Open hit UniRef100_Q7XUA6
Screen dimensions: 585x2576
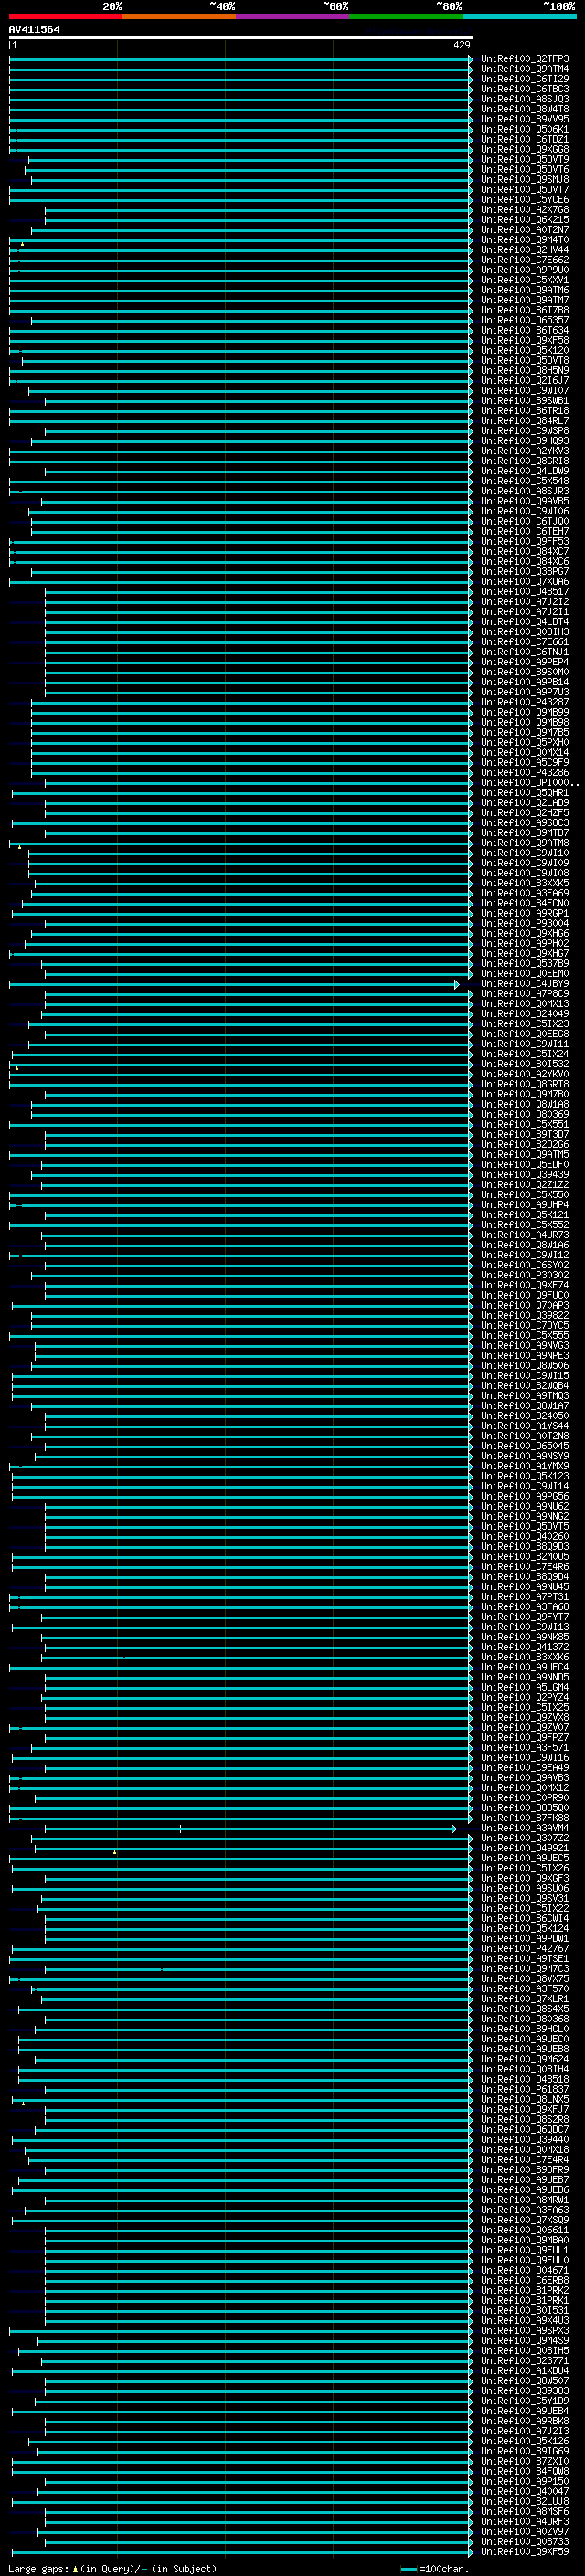tap(525, 581)
